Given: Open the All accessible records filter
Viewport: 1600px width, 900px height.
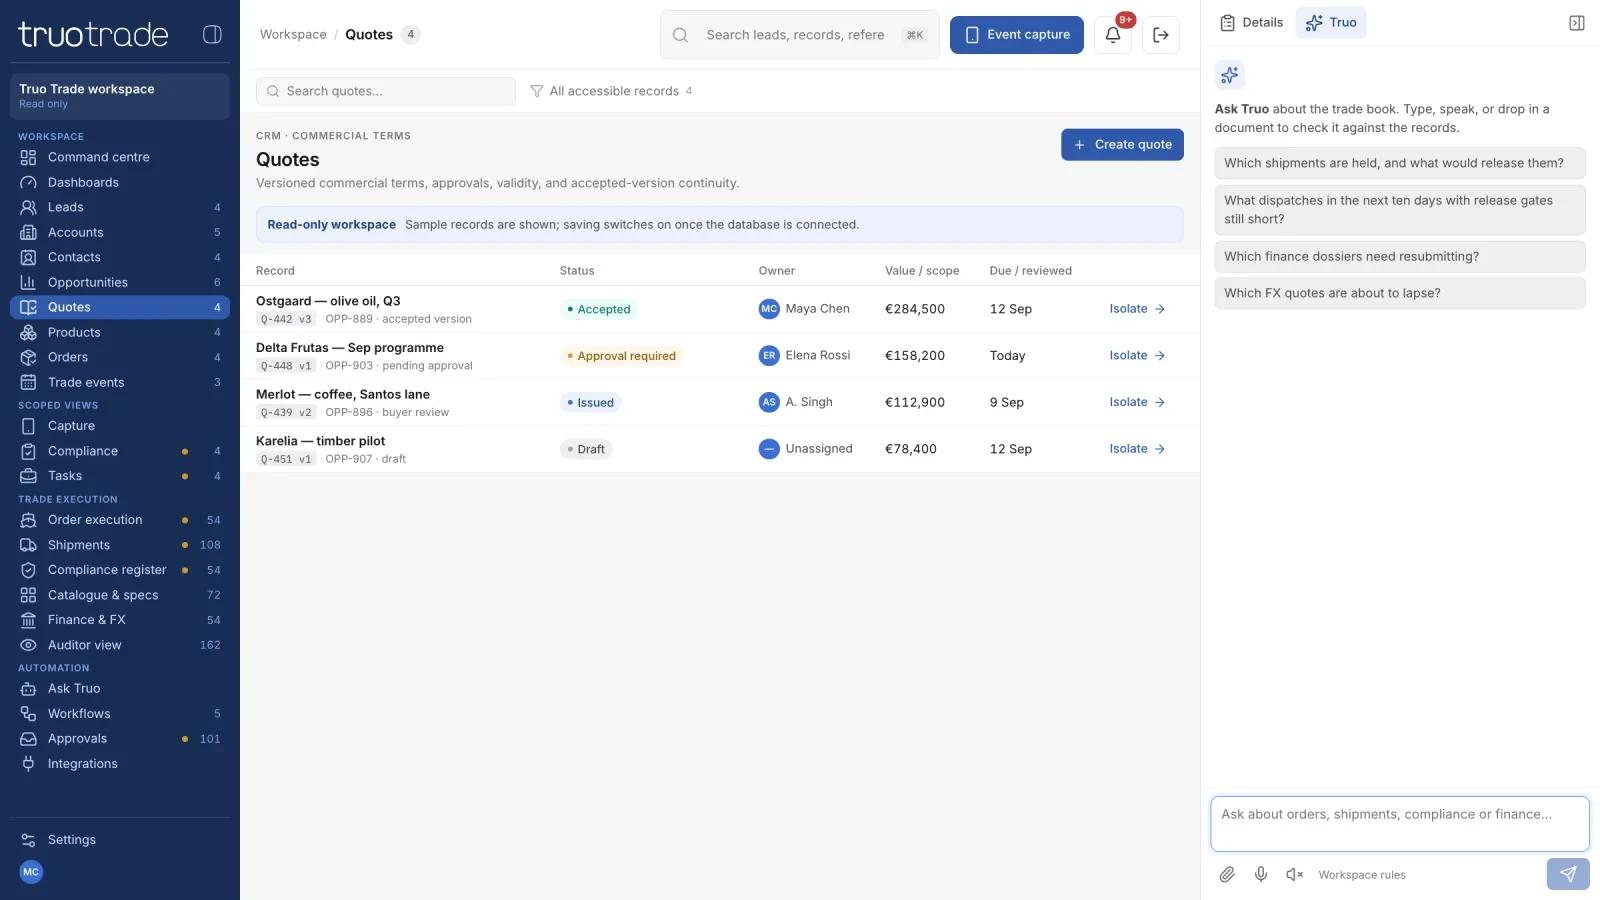Looking at the screenshot, I should coord(611,91).
